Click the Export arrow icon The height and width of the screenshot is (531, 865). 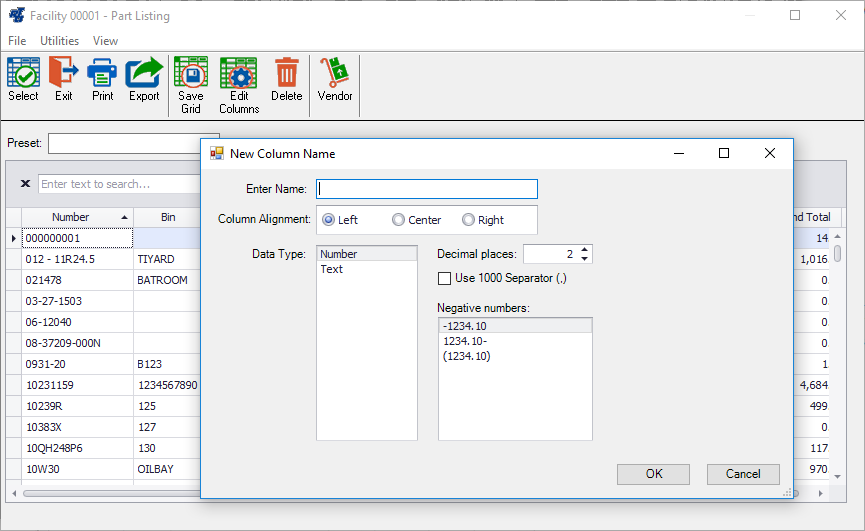[144, 75]
